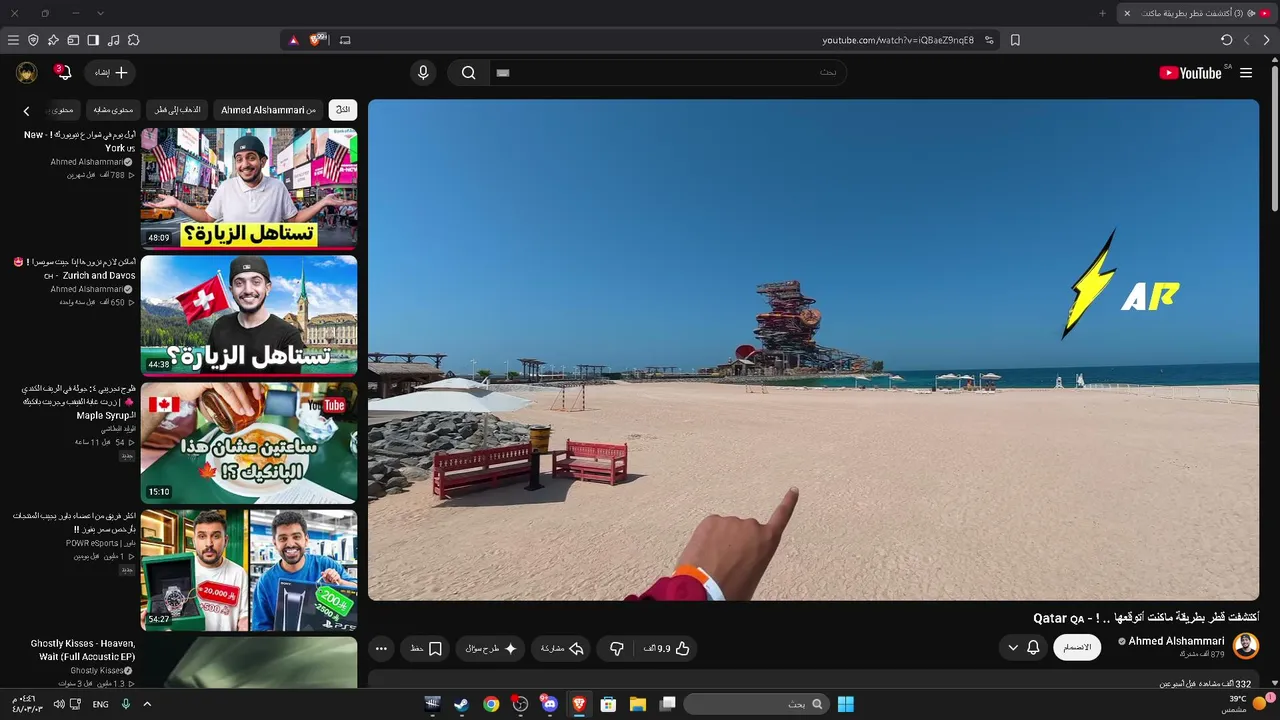The image size is (1280, 720).
Task: Toggle the browser sidebar panel
Action: pos(93,40)
